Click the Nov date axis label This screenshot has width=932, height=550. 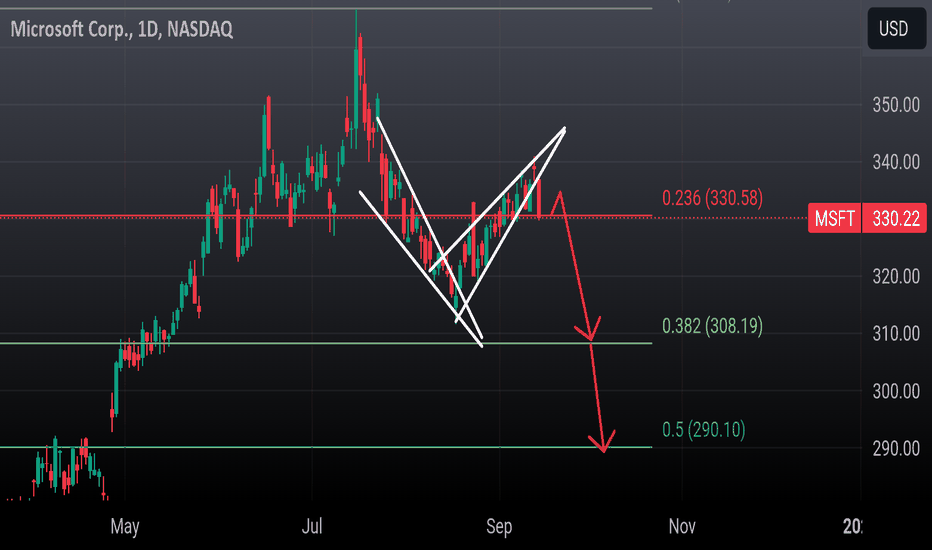682,526
